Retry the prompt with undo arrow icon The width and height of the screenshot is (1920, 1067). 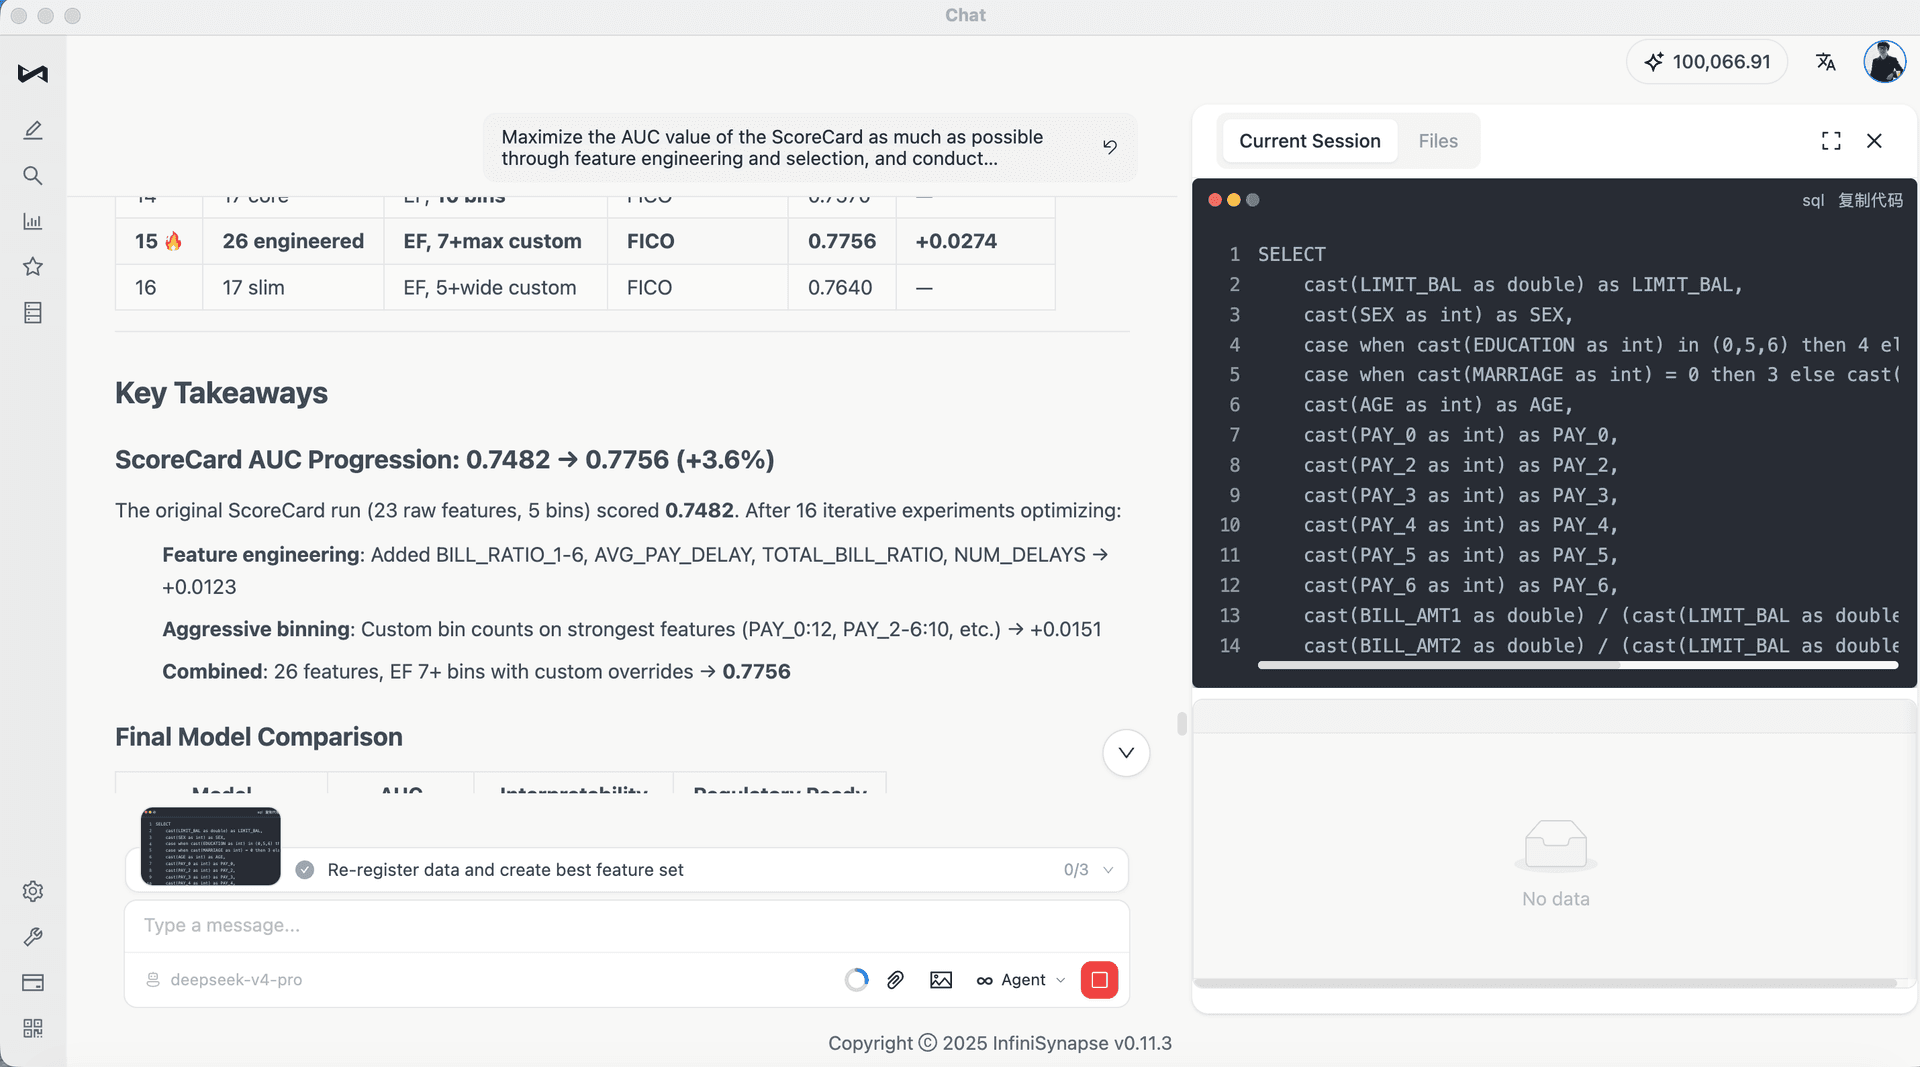(x=1110, y=147)
